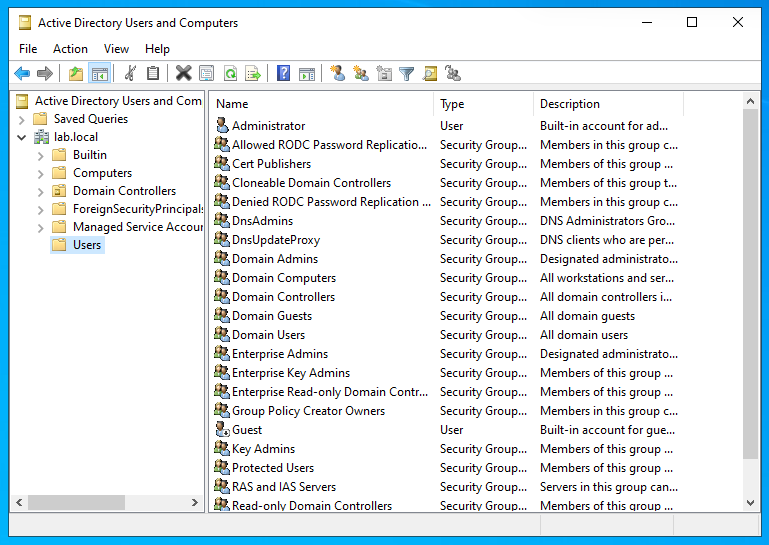Collapse the lab.local domain node
This screenshot has width=769, height=545.
(22, 137)
